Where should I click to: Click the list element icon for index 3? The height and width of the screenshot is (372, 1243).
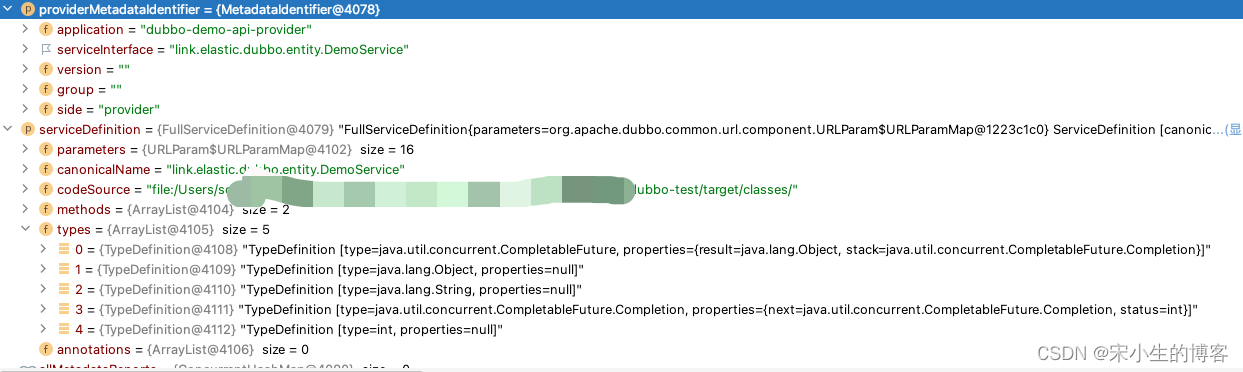(x=63, y=309)
